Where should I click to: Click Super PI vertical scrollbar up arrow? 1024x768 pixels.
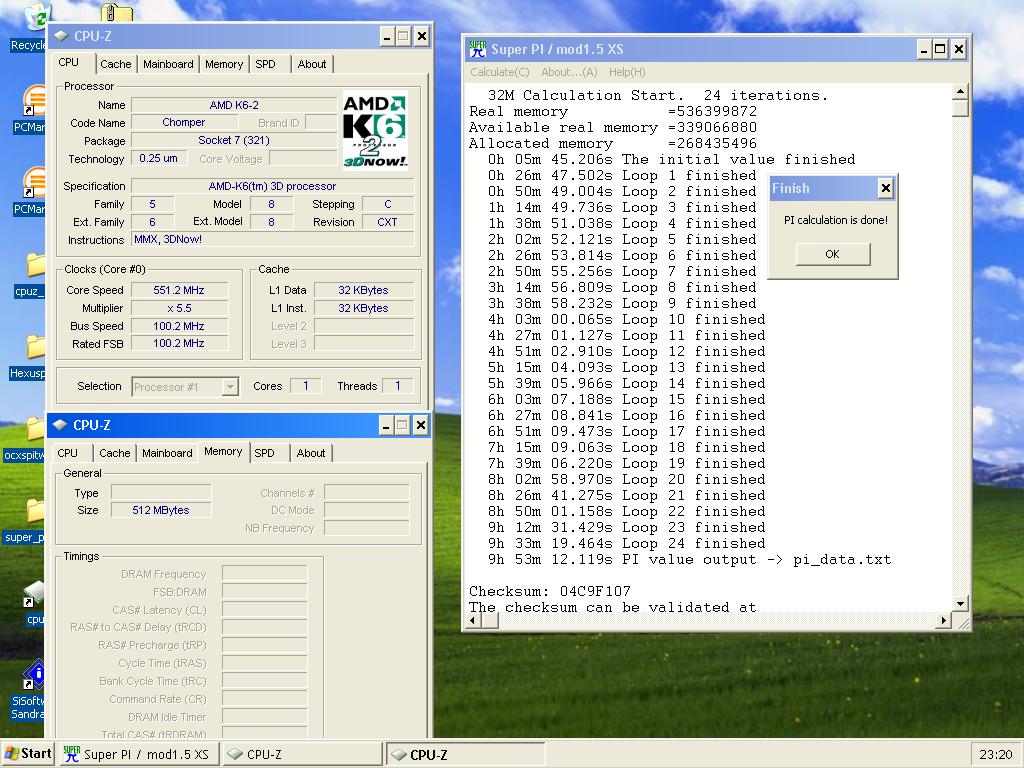pyautogui.click(x=960, y=91)
